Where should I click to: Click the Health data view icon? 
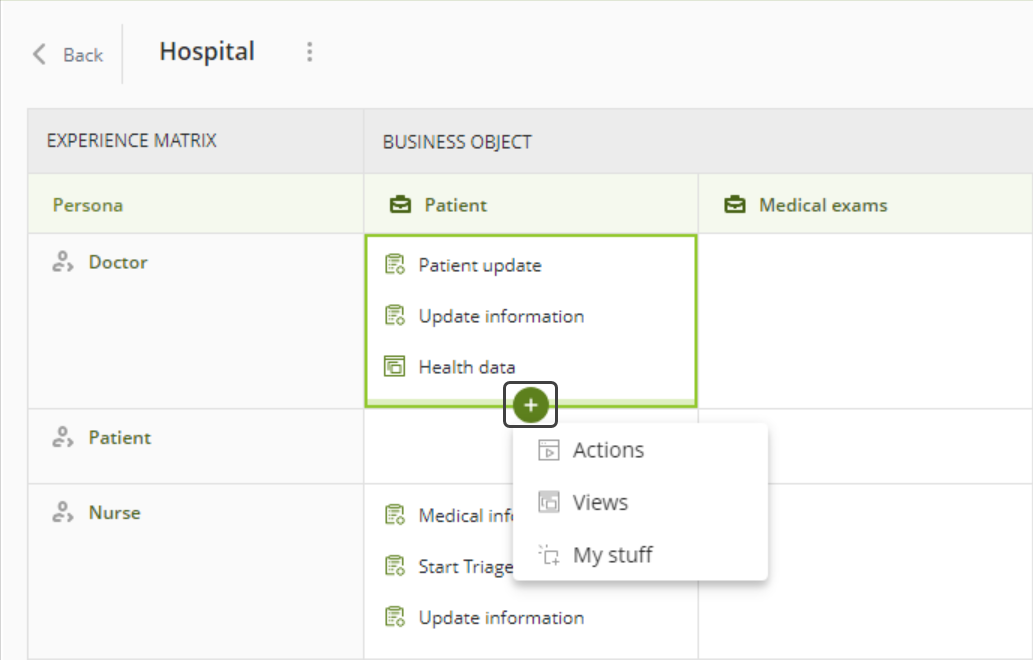pos(395,367)
